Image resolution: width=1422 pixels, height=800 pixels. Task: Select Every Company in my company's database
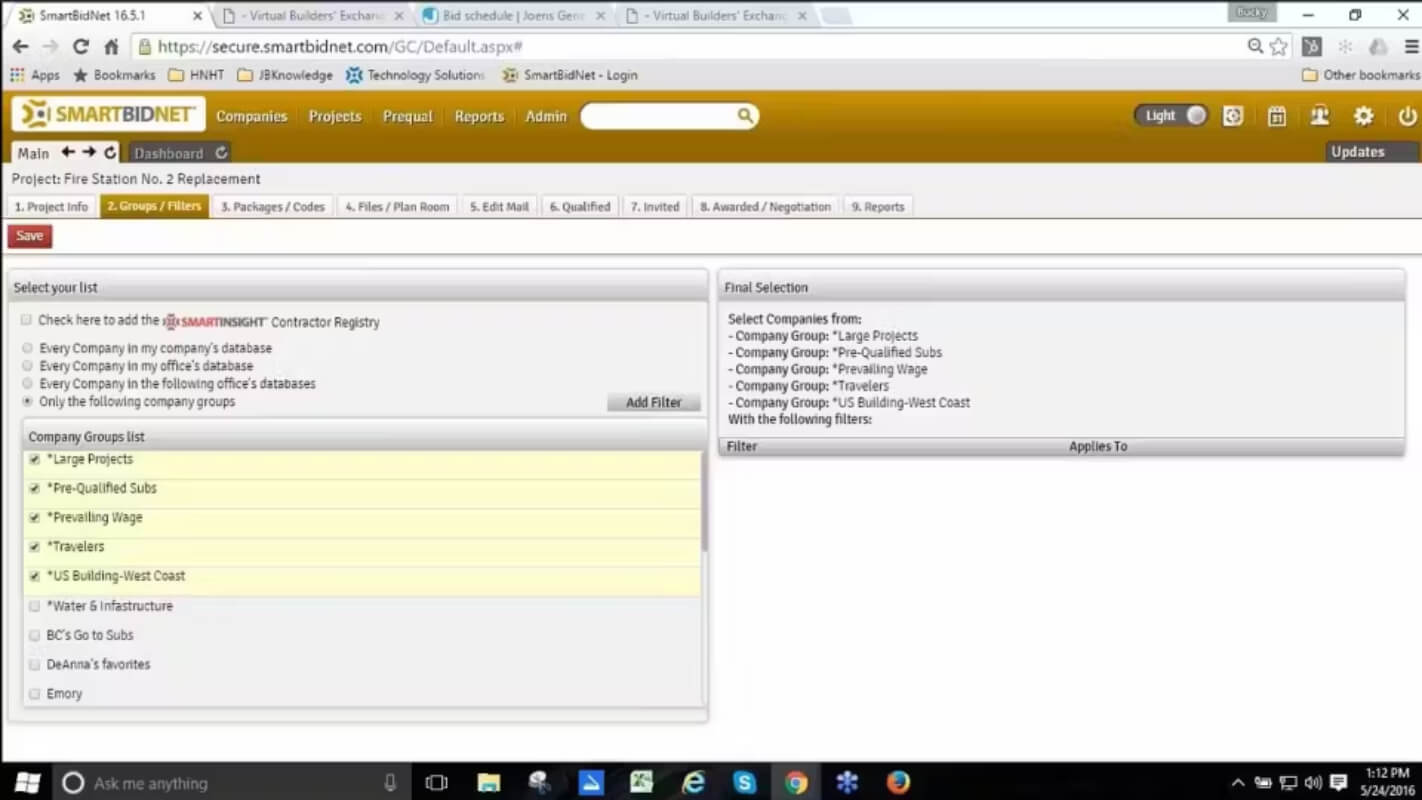pos(27,348)
